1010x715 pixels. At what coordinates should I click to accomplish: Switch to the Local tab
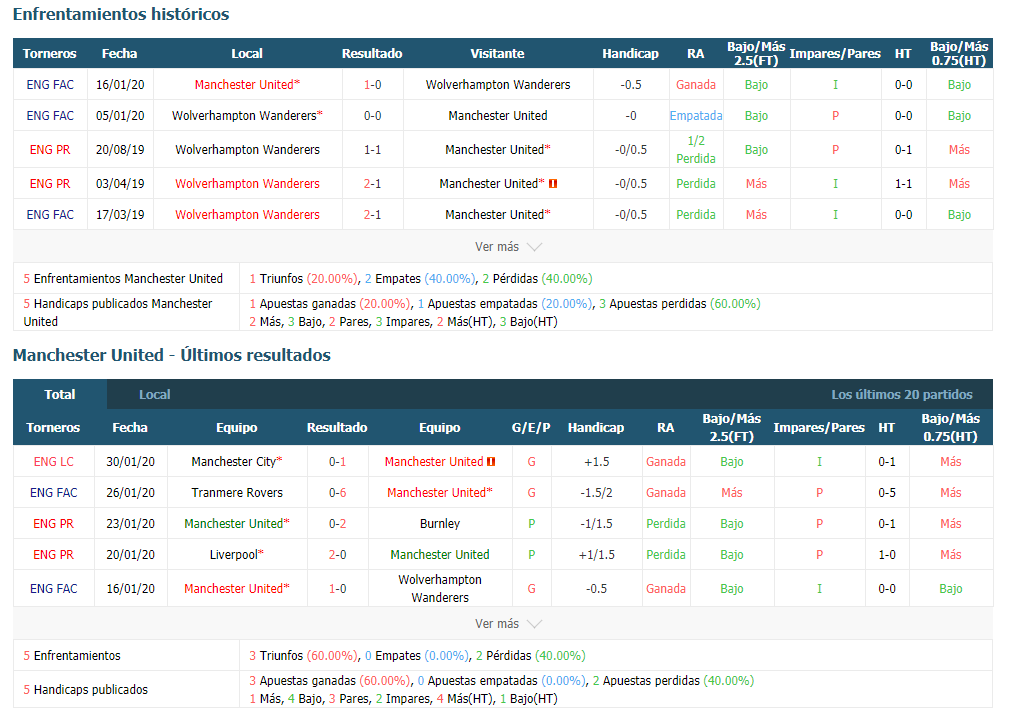(155, 394)
